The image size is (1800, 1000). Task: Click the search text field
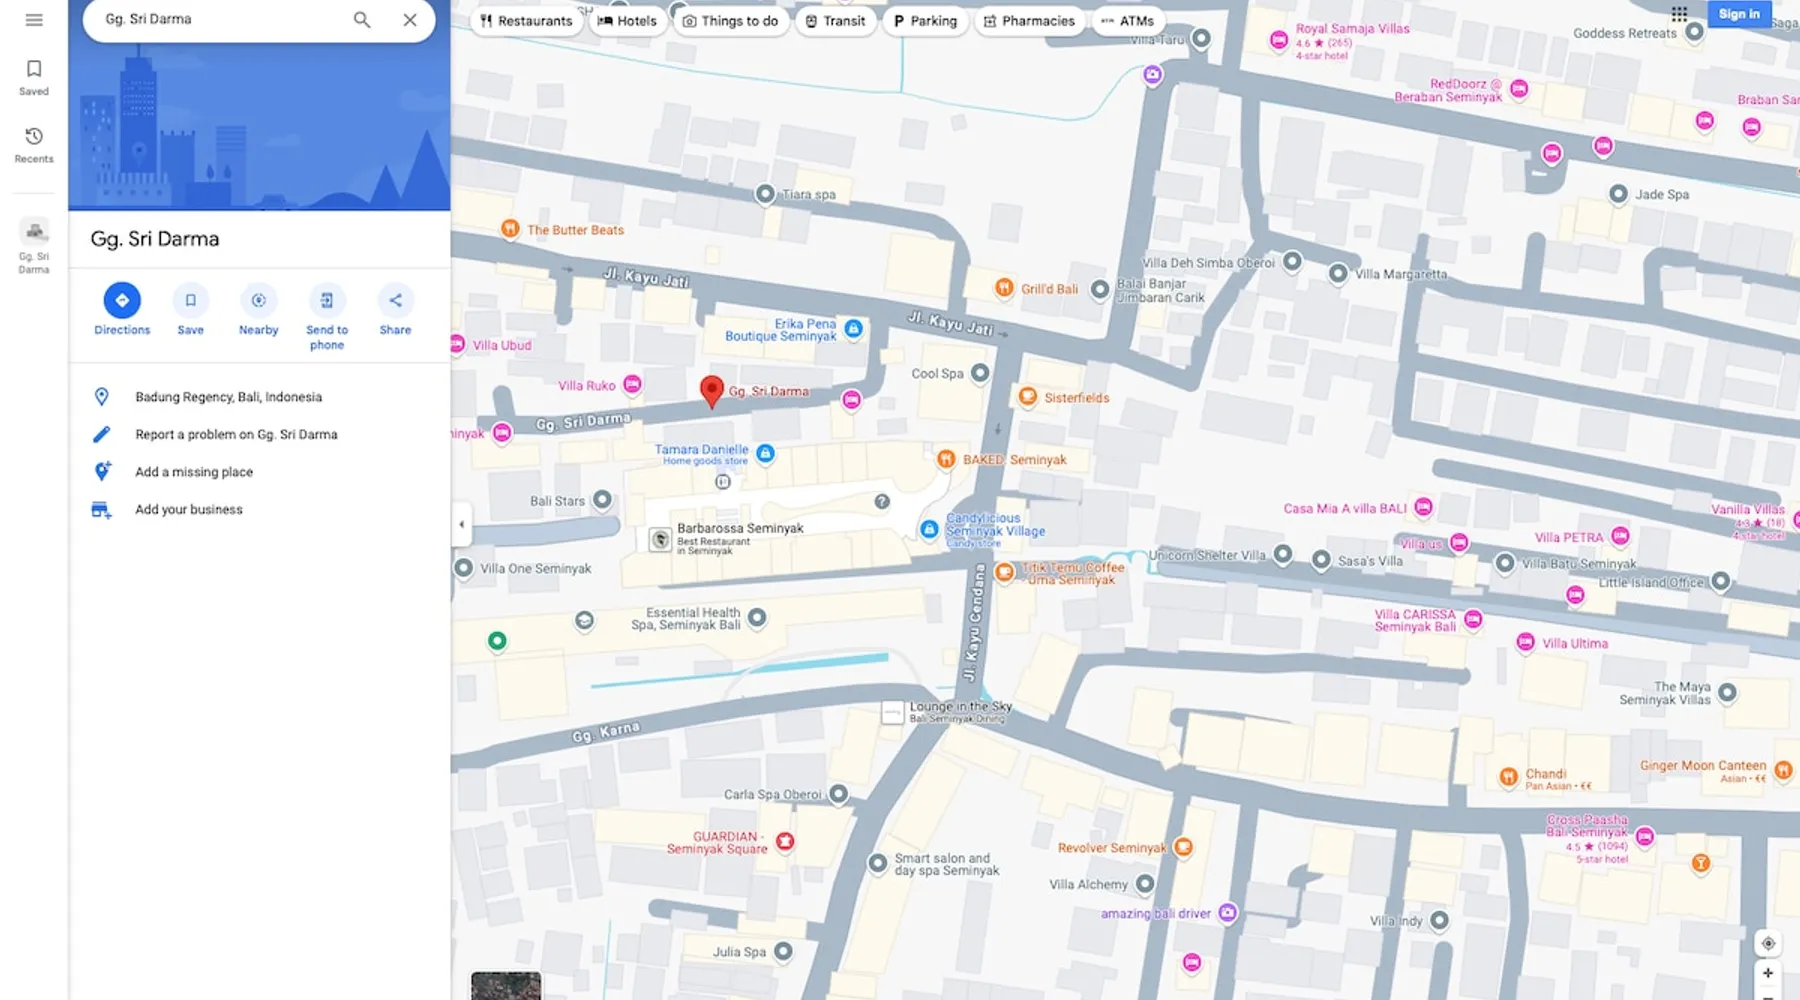click(x=220, y=20)
